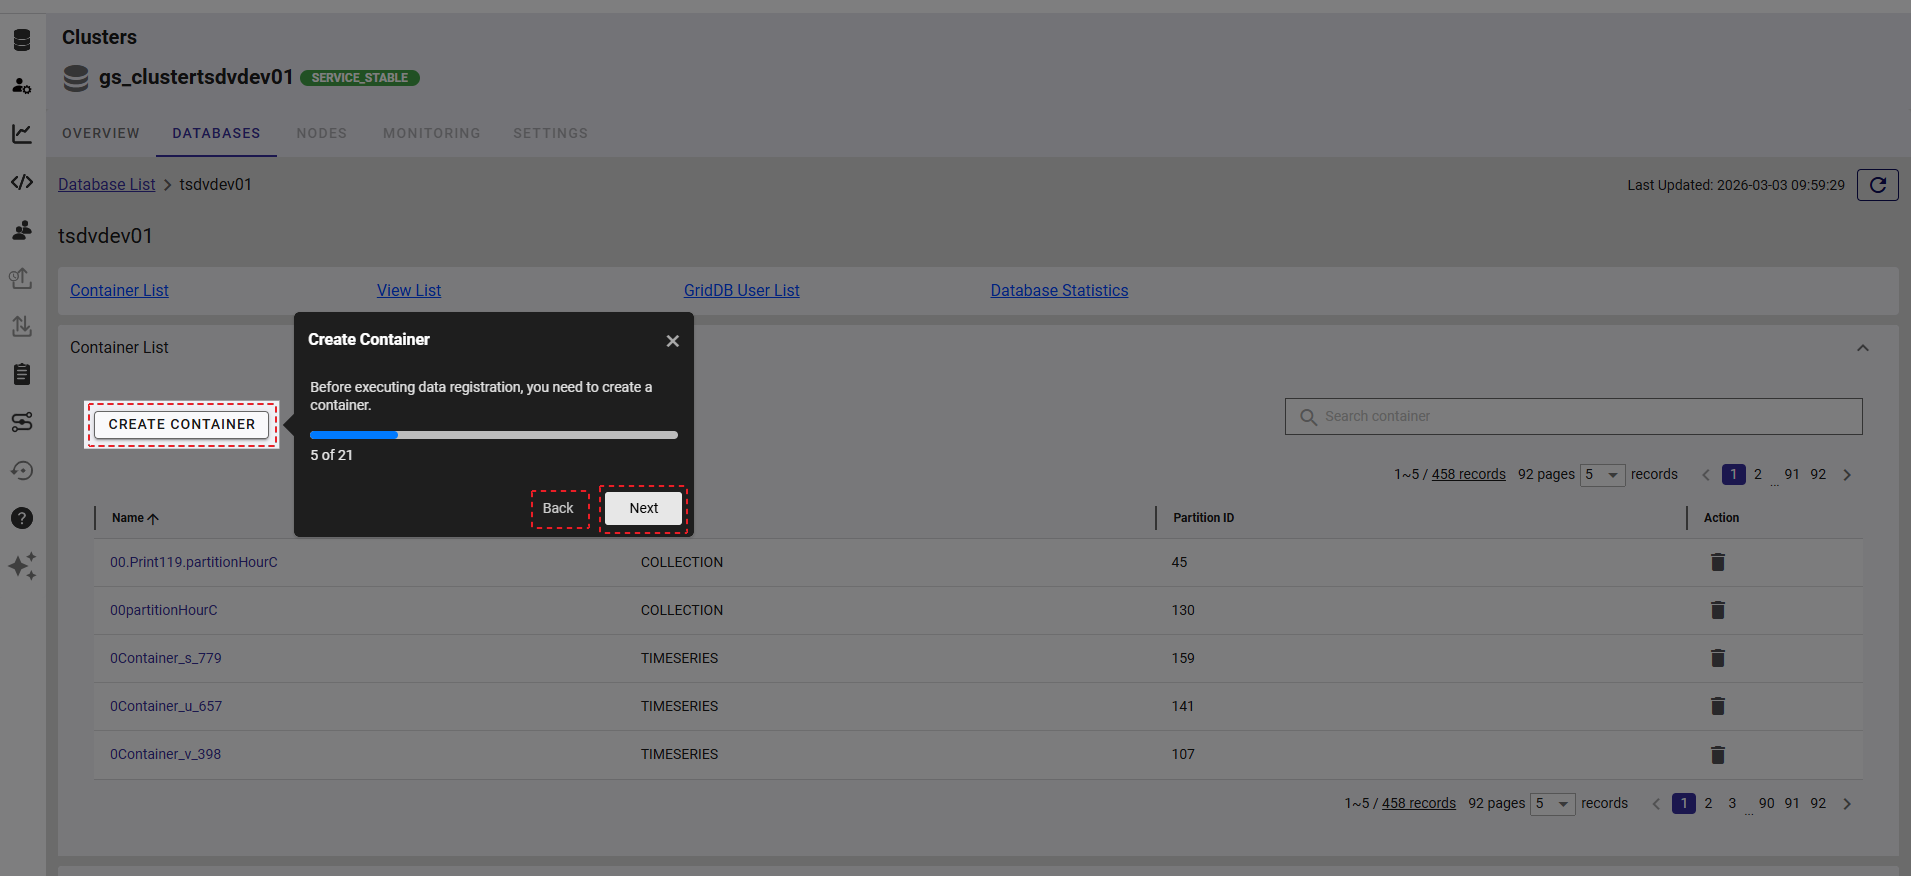Image resolution: width=1911 pixels, height=876 pixels.
Task: Switch to the Nodes tab
Action: pos(321,133)
